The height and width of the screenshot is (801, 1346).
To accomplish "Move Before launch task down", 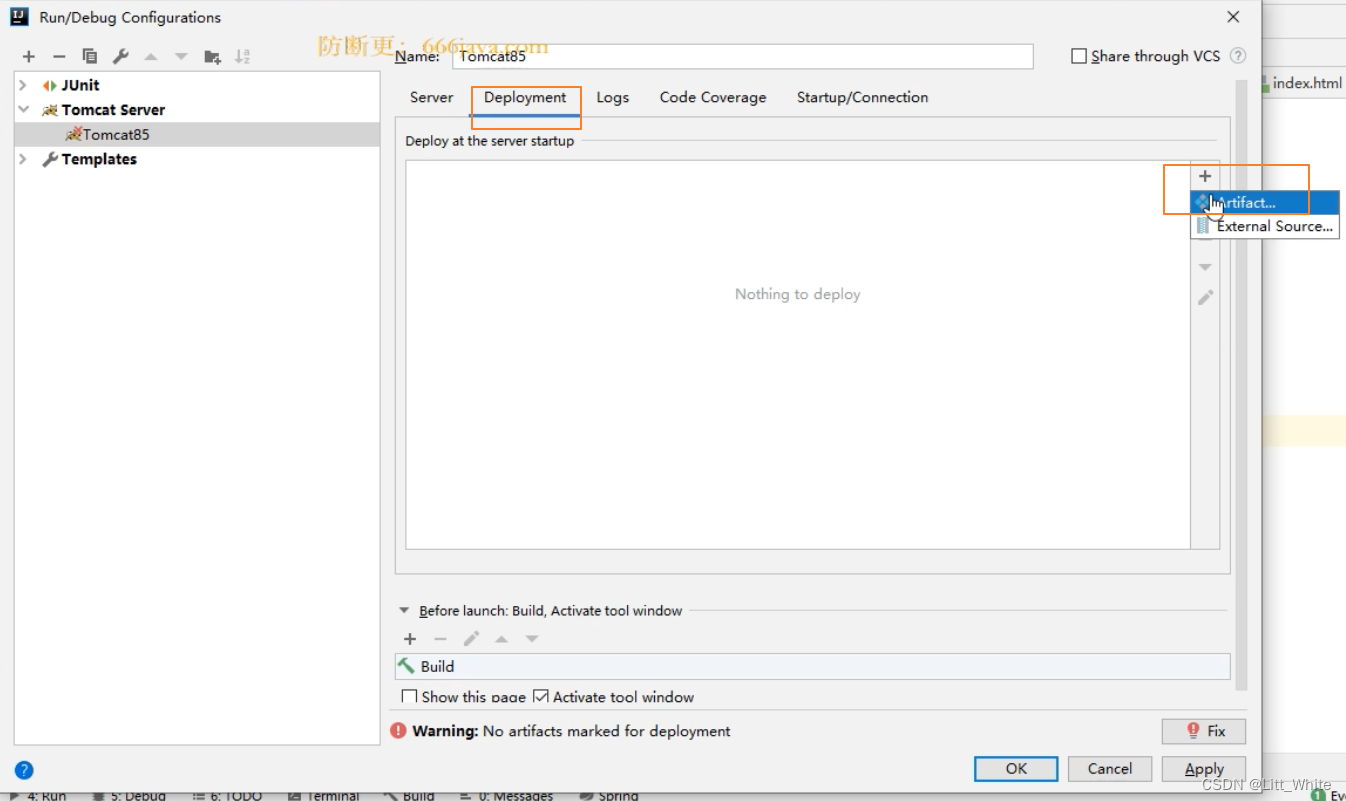I will pos(532,639).
